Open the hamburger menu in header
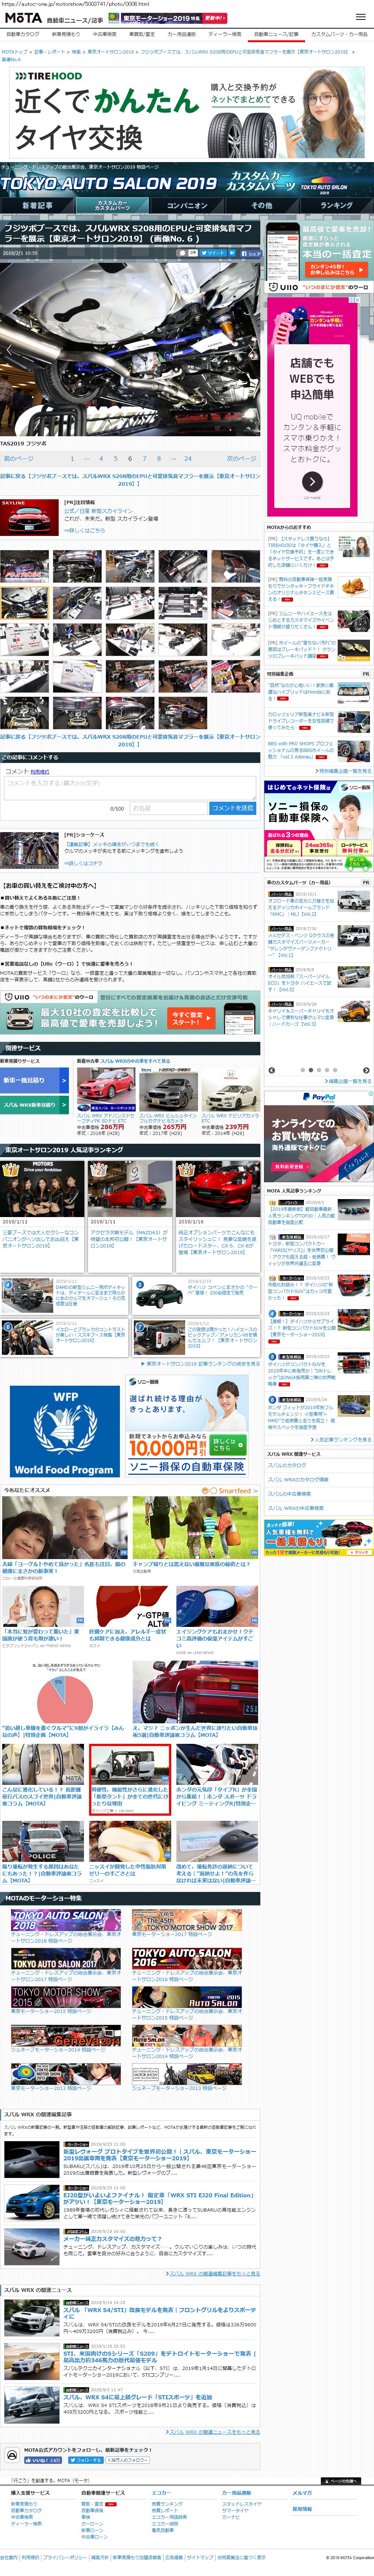The width and height of the screenshot is (374, 2576). (361, 17)
